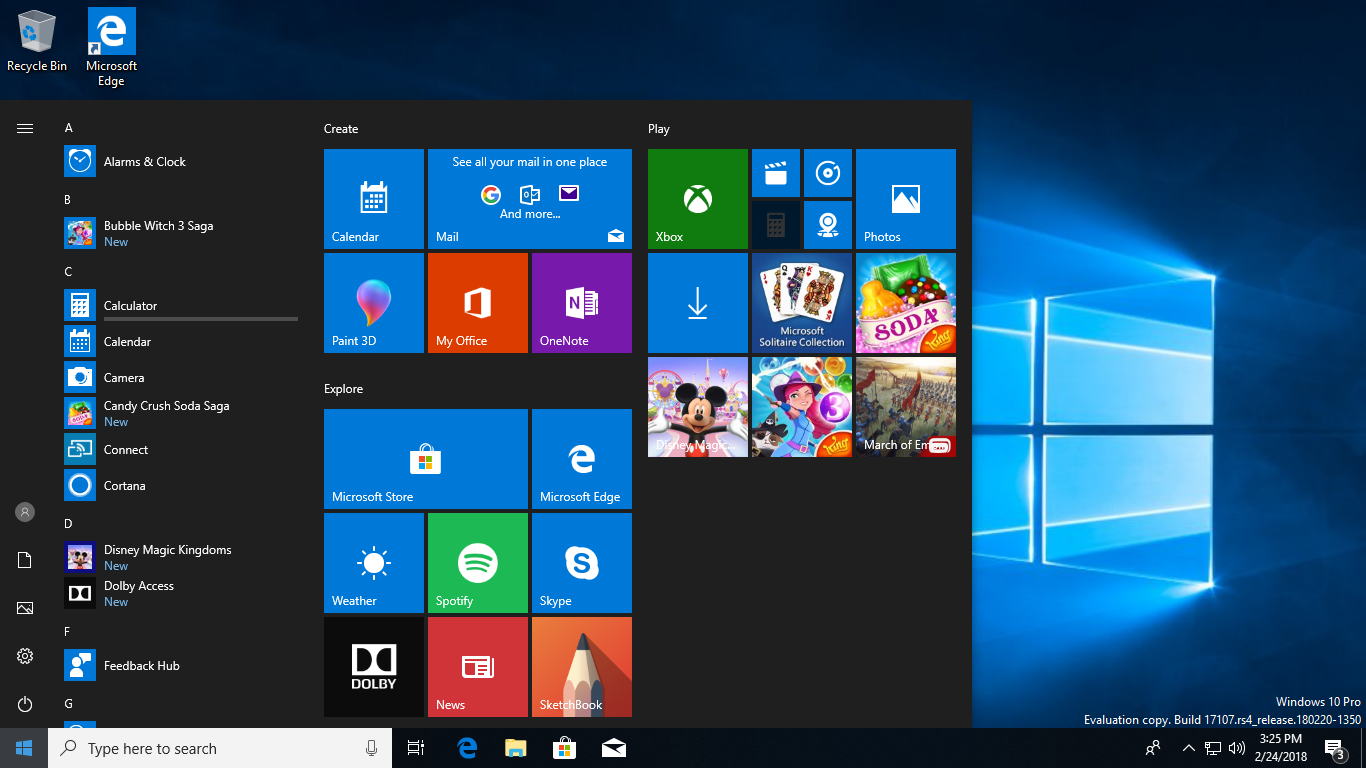
Task: Open Pictures from the Start sidebar
Action: [x=25, y=608]
